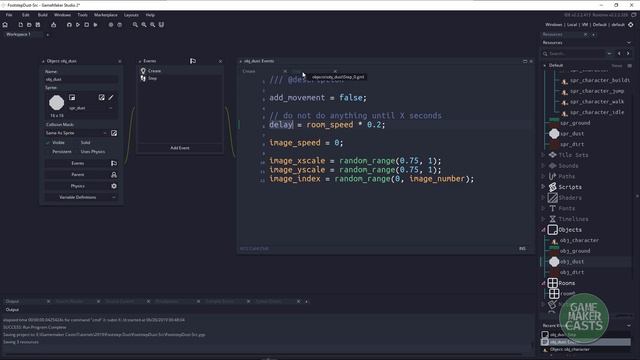This screenshot has height=360, width=640.
Task: Expand the Resources panel dropdown chevron
Action: pos(629,42)
